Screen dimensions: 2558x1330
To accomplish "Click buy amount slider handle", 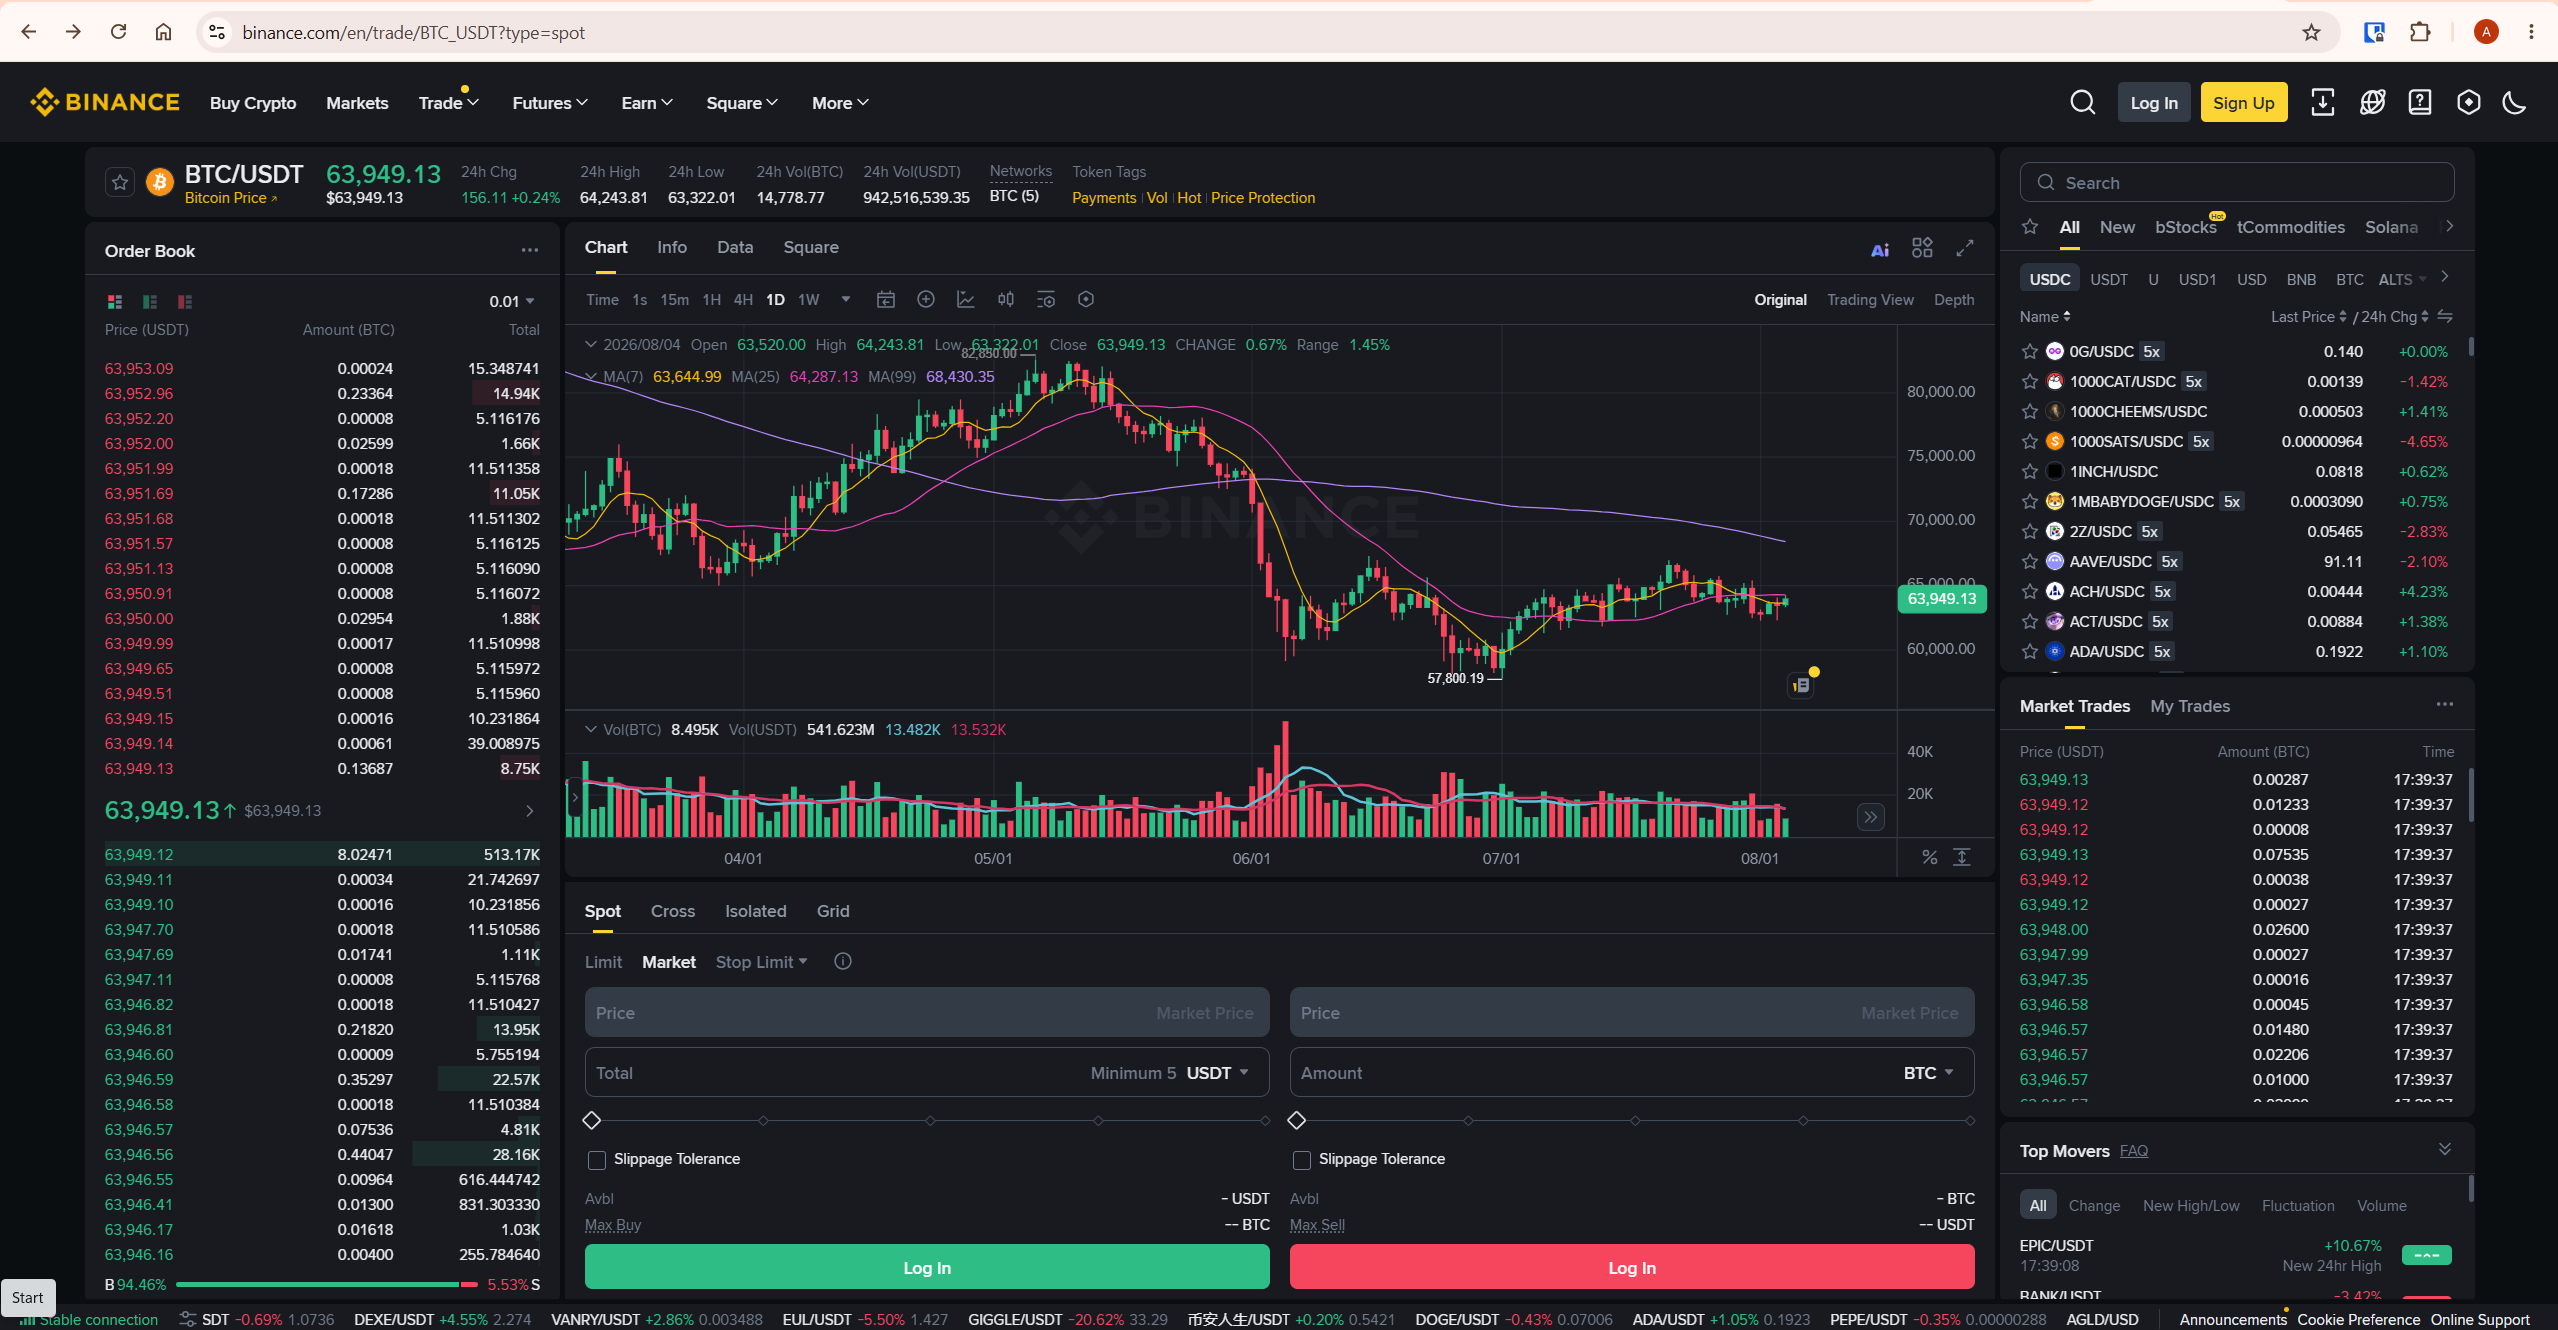I will pyautogui.click(x=592, y=1120).
